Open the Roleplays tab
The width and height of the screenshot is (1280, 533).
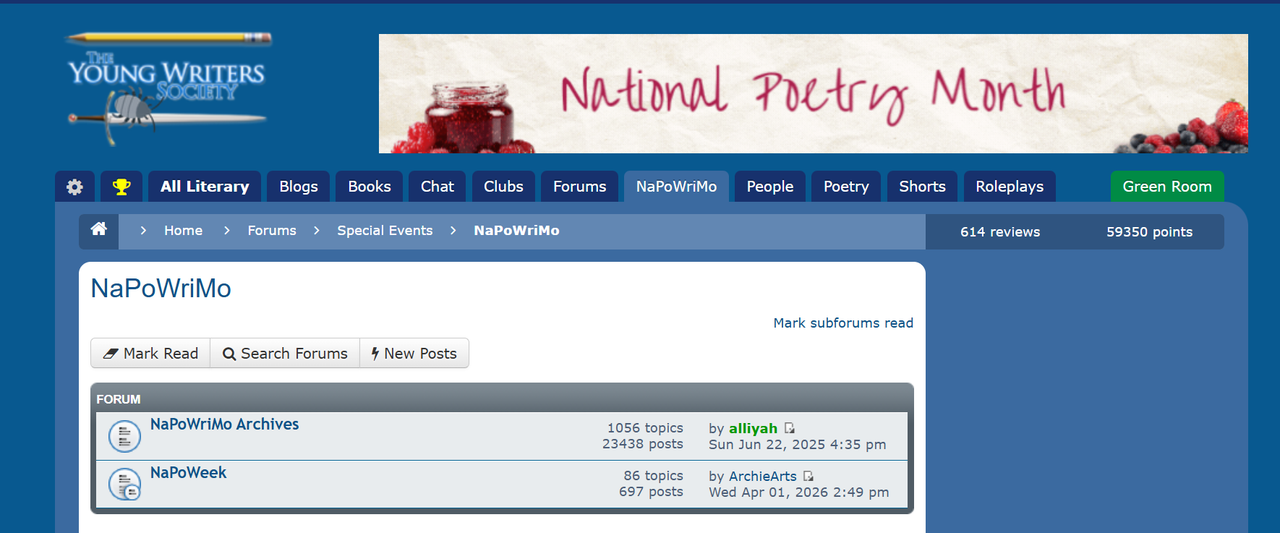[x=1009, y=186]
